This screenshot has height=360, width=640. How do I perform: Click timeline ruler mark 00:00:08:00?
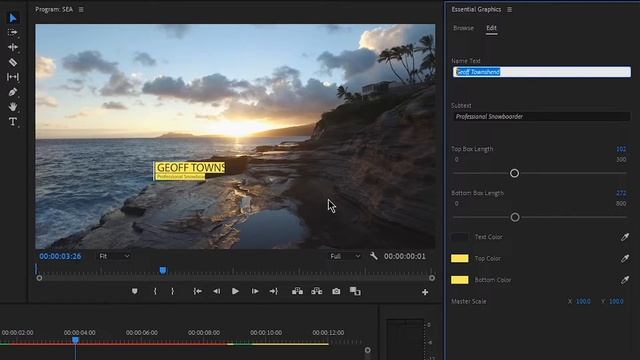coord(204,333)
